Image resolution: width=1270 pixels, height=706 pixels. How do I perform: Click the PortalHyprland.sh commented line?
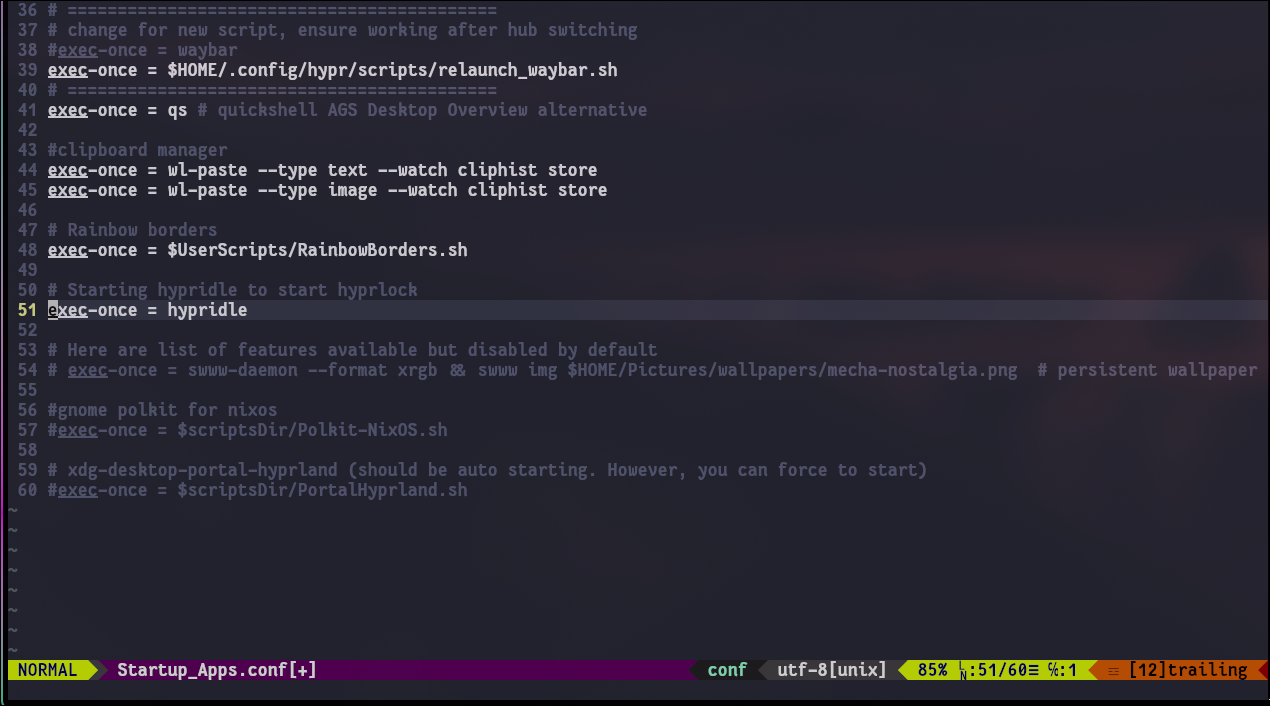(257, 490)
